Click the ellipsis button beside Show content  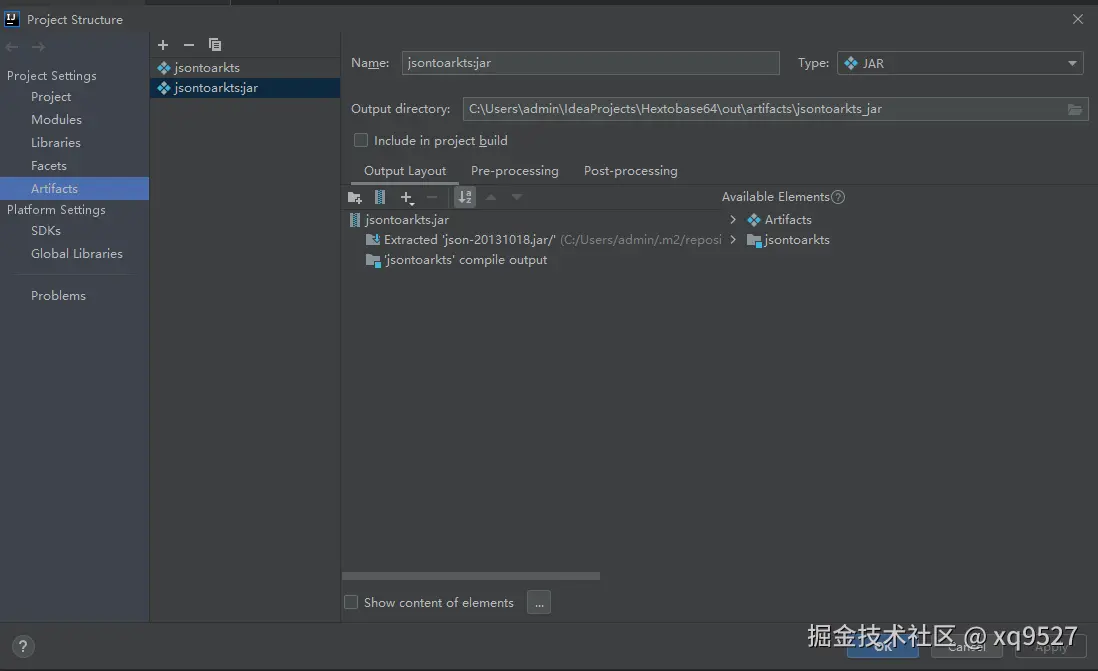pyautogui.click(x=538, y=602)
